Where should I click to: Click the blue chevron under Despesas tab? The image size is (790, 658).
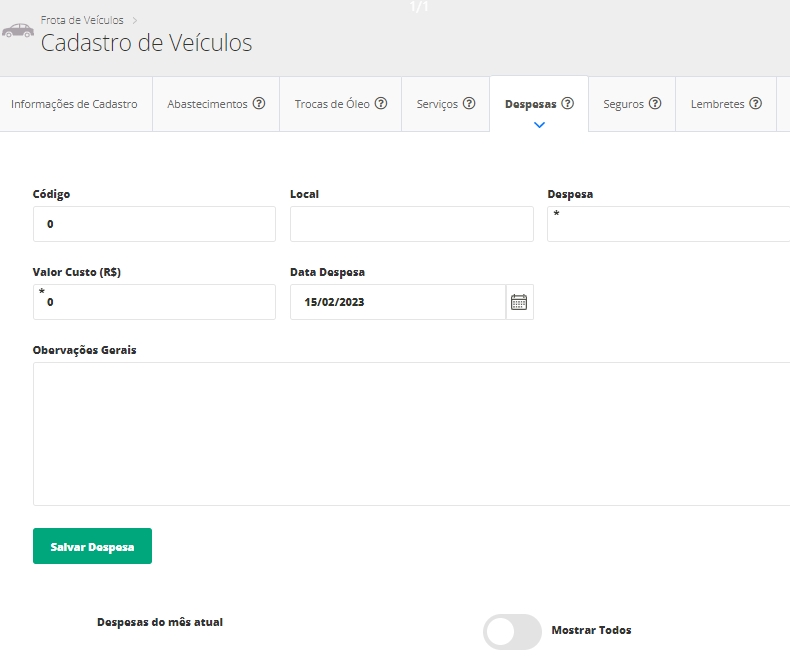point(539,125)
